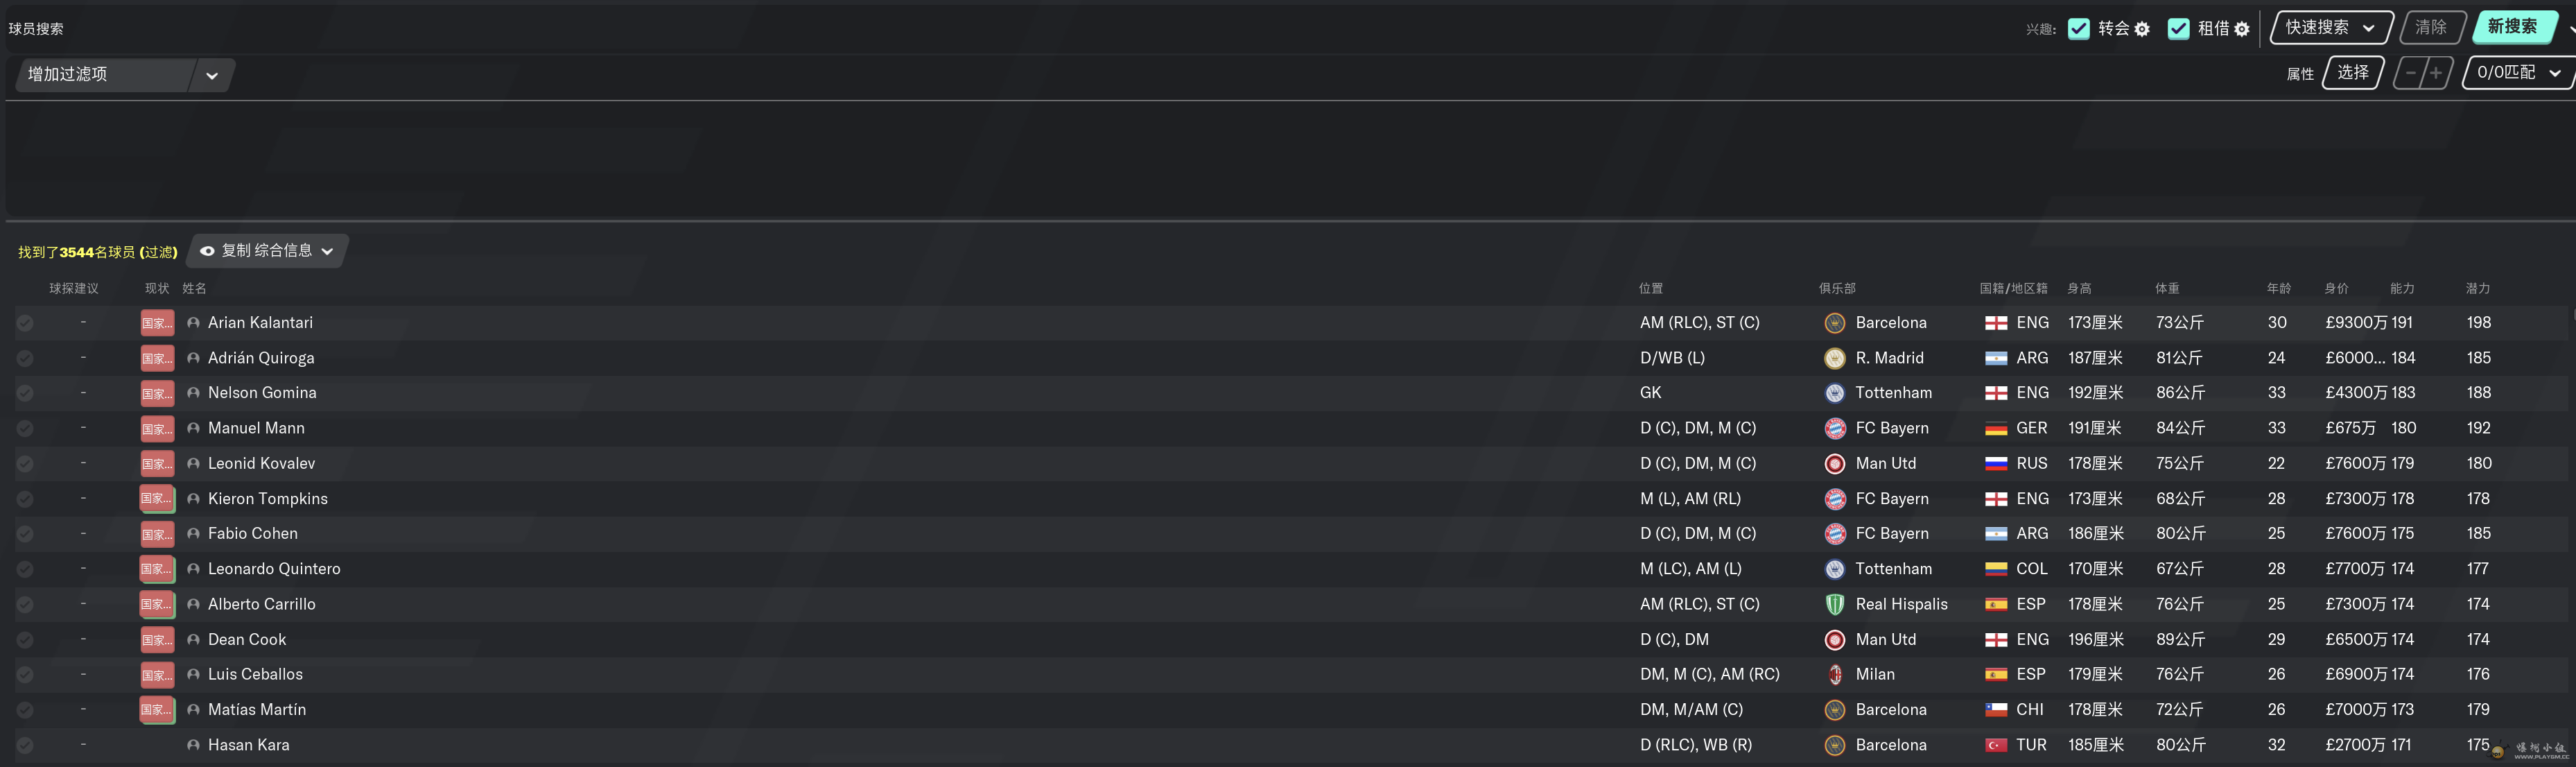
Task: Click the person icon beside Hasan Kara
Action: coord(193,745)
